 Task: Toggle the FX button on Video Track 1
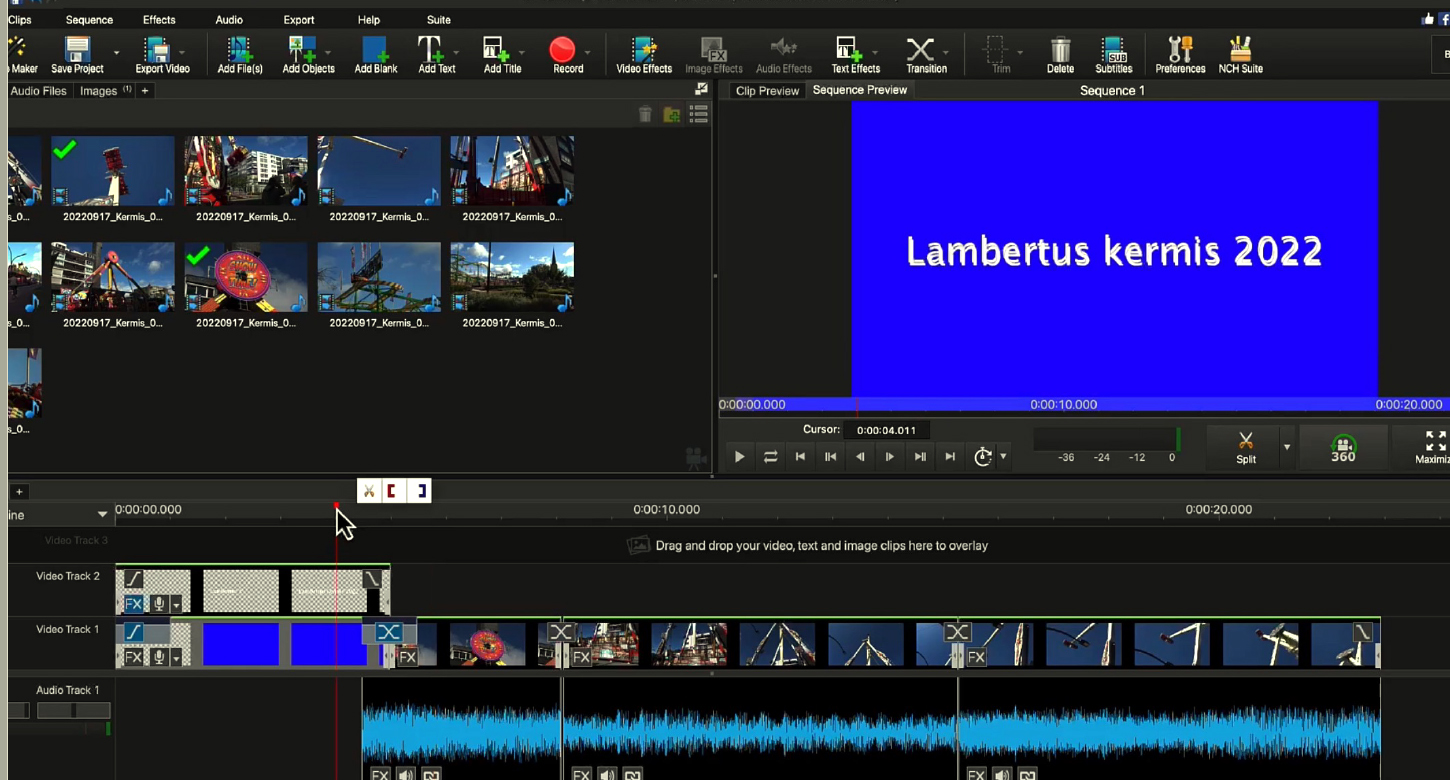click(x=133, y=657)
